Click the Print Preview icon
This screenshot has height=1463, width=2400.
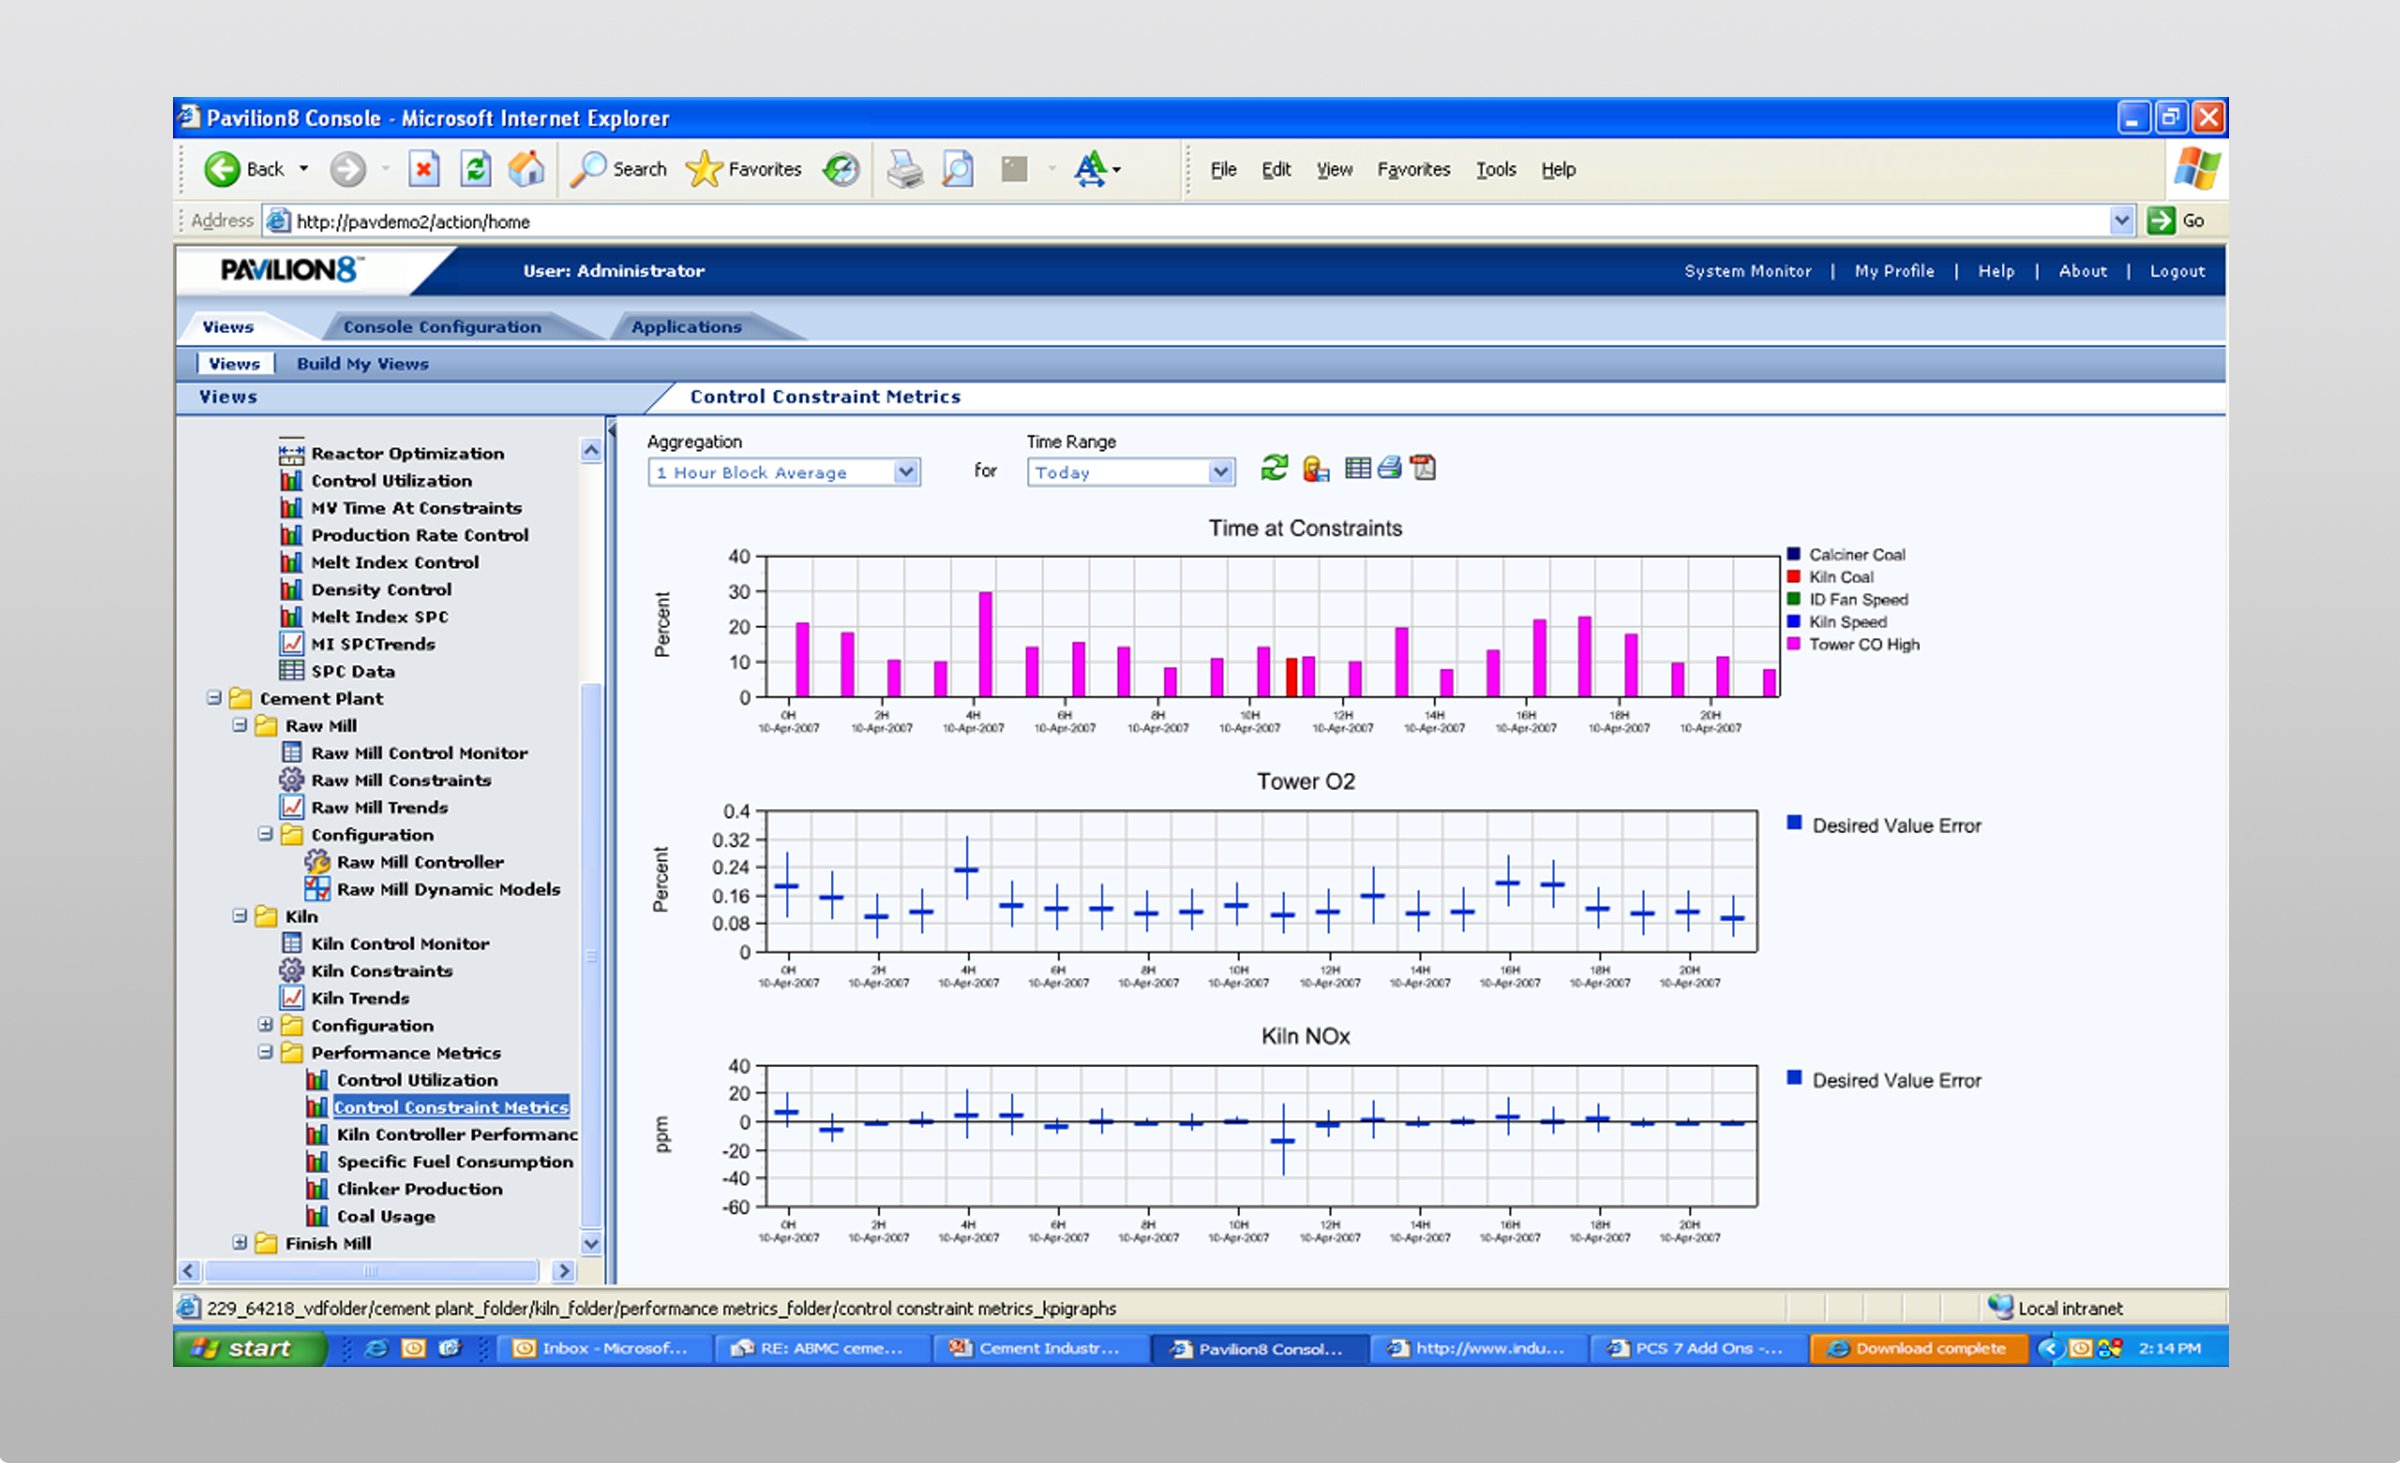pos(958,169)
